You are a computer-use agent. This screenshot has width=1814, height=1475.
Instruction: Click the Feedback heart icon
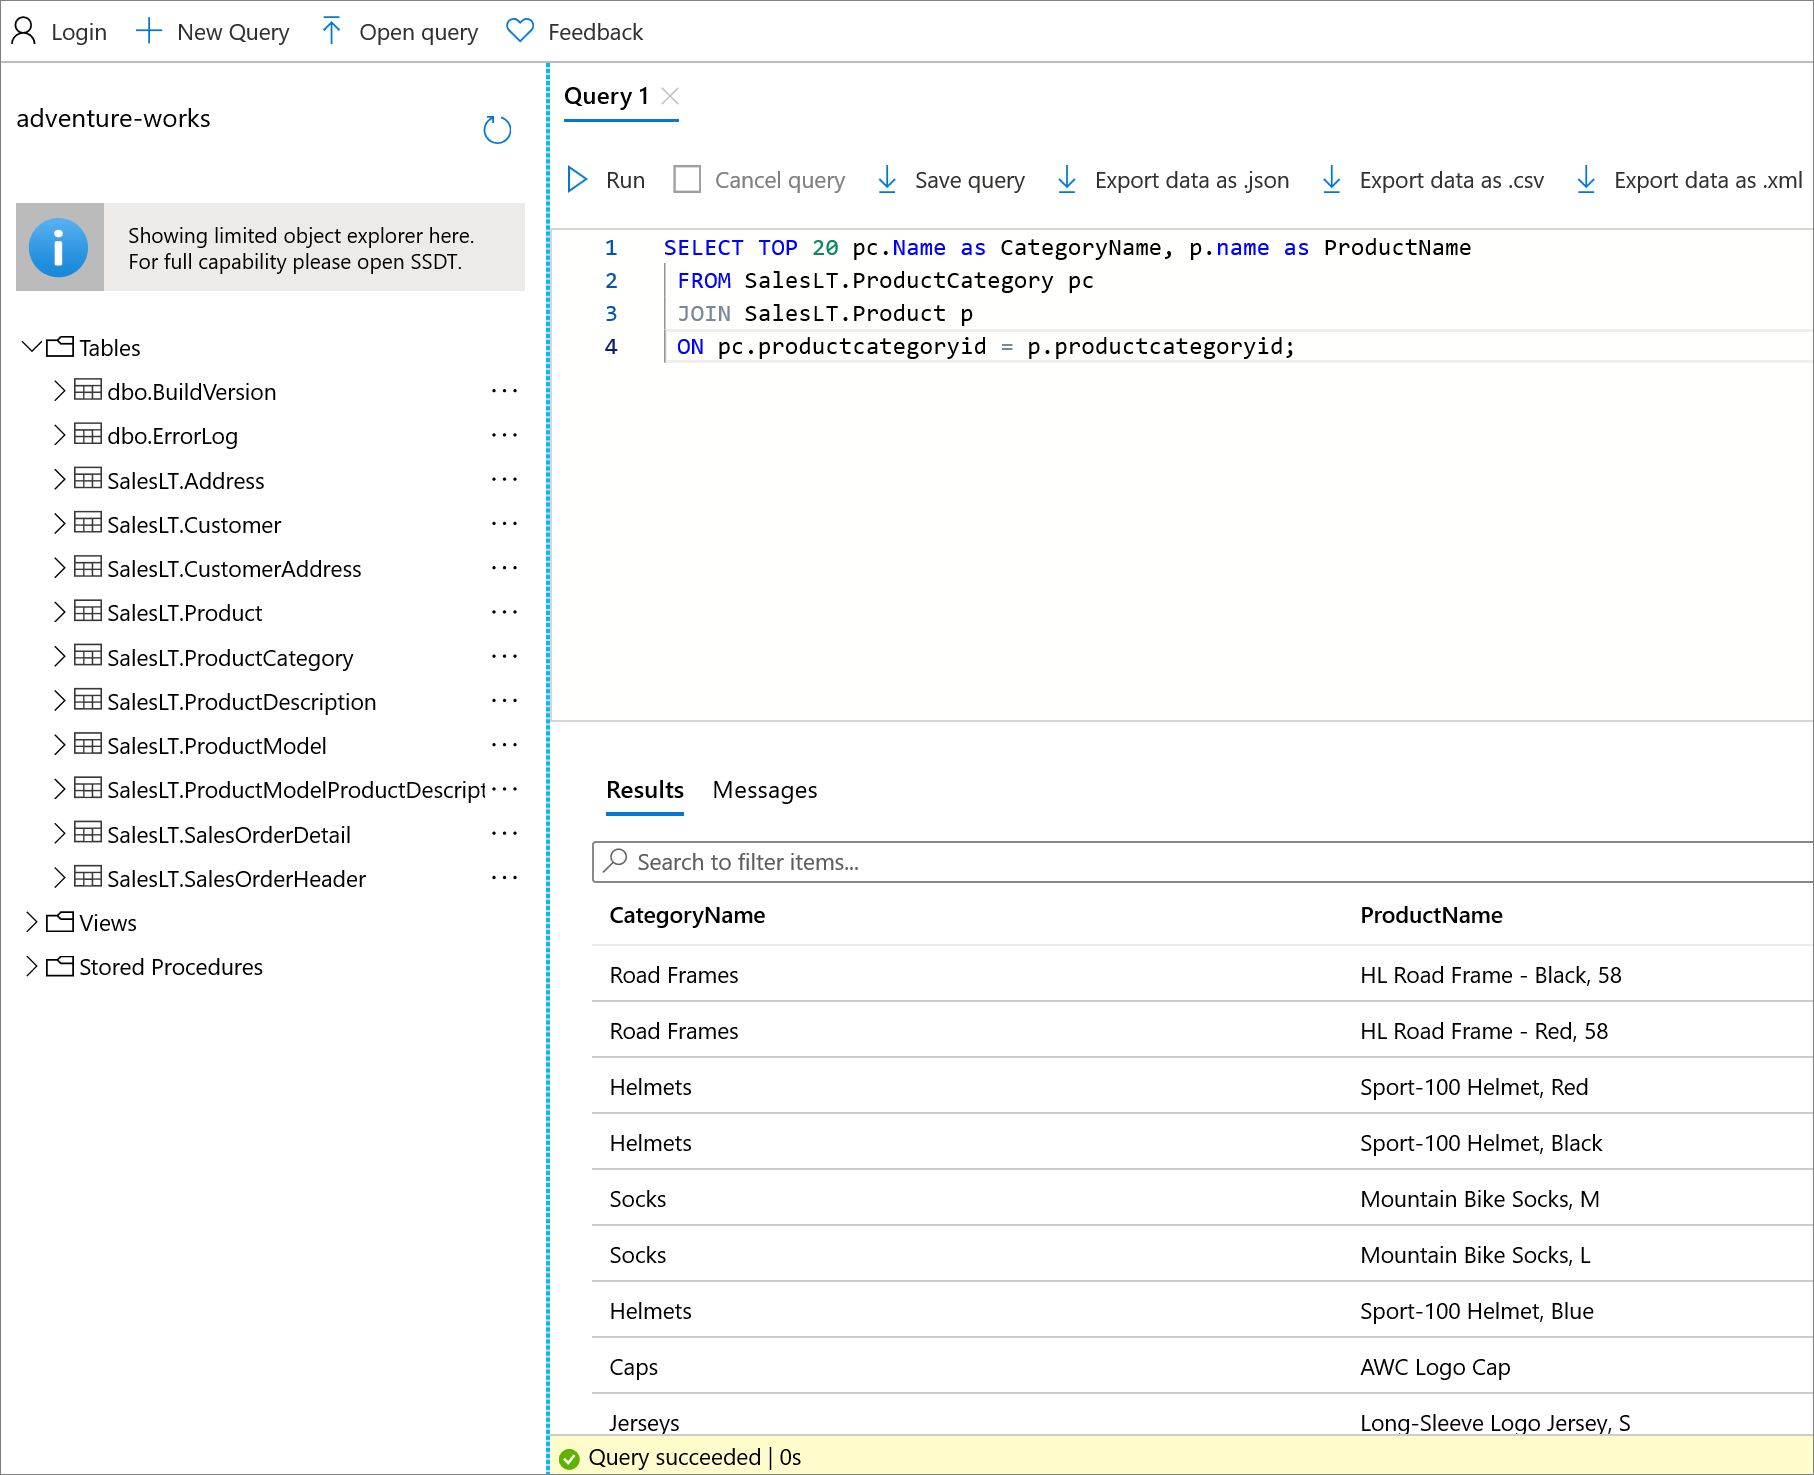click(x=520, y=31)
